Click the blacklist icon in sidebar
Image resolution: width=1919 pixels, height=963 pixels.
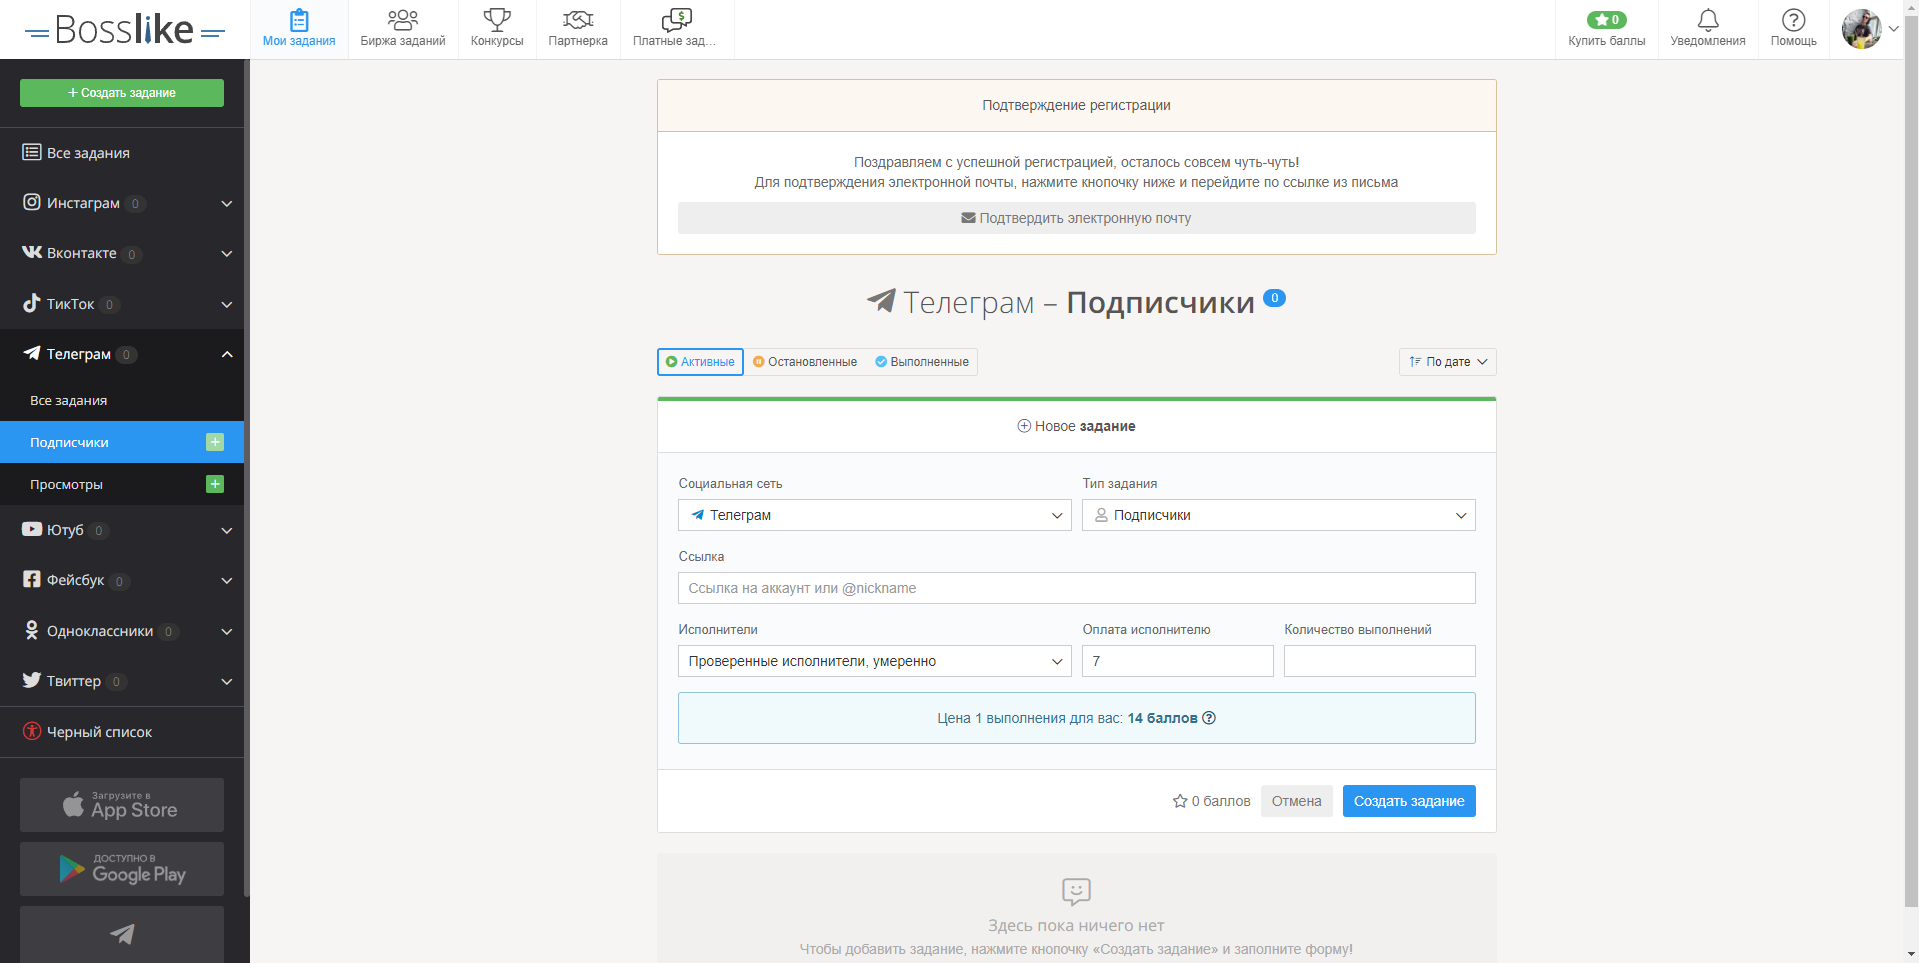pyautogui.click(x=32, y=731)
